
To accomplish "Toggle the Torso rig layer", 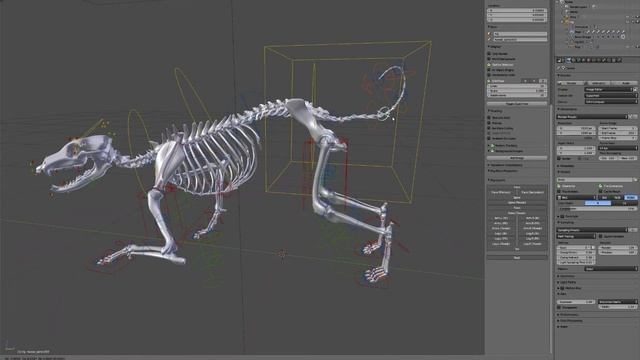I will coord(517,208).
